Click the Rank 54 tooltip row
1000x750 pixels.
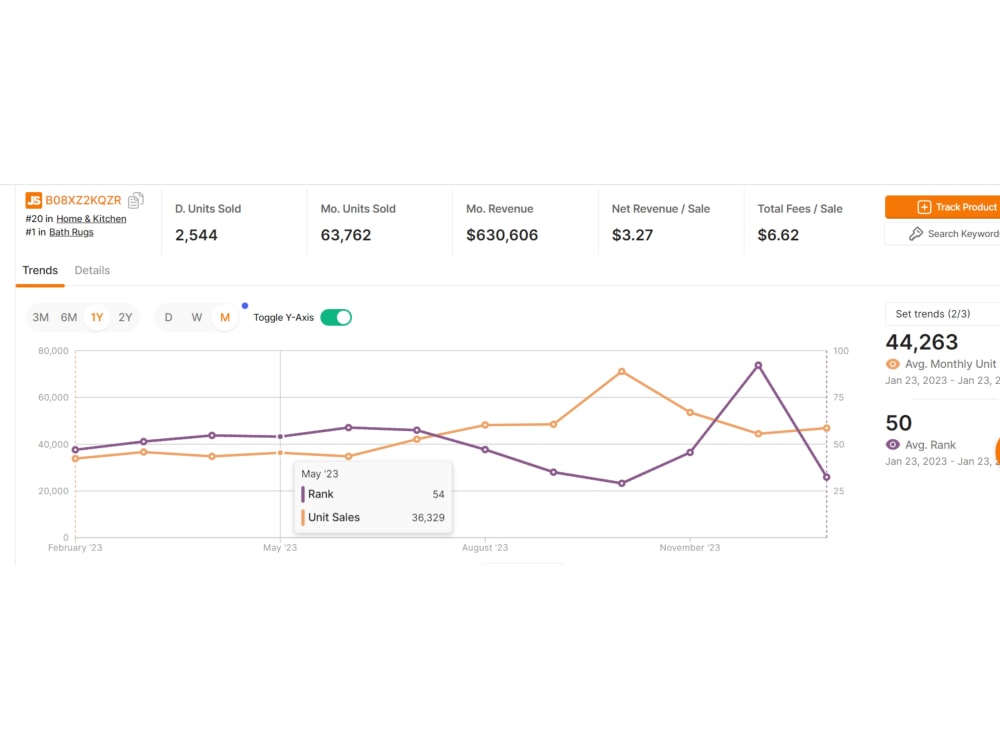373,494
